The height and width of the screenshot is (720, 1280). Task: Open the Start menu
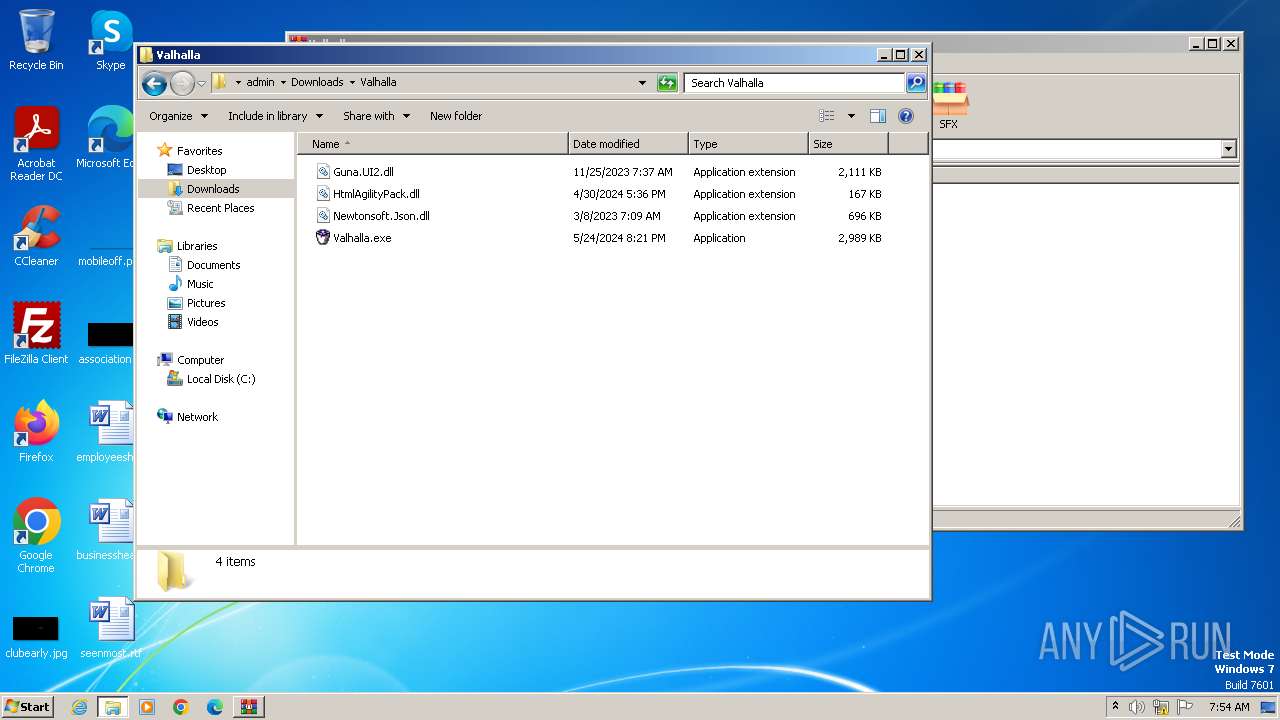(x=27, y=707)
